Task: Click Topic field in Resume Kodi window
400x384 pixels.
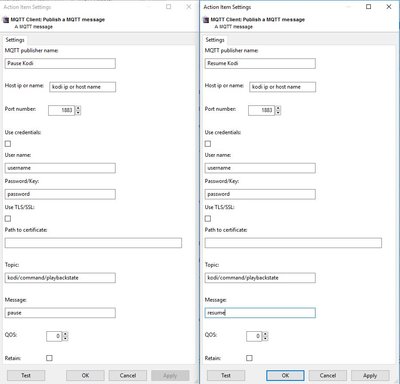Action: [260, 278]
